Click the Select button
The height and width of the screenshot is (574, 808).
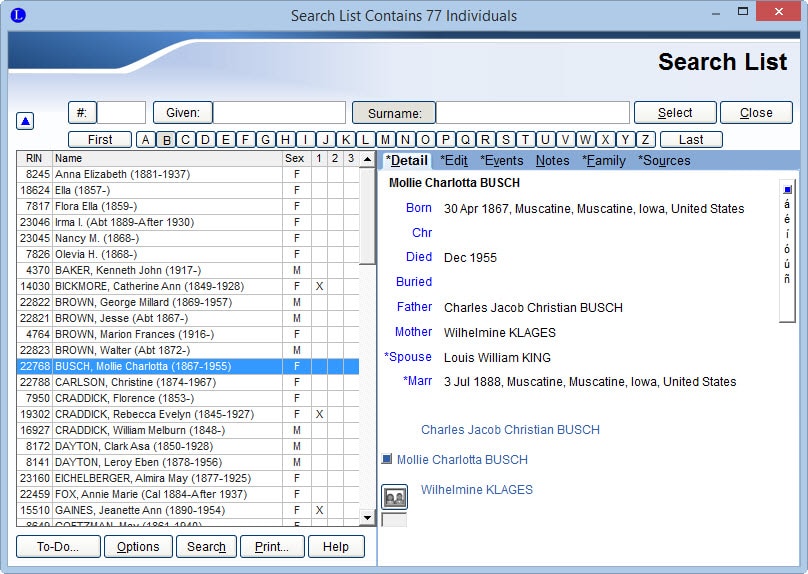[x=675, y=112]
